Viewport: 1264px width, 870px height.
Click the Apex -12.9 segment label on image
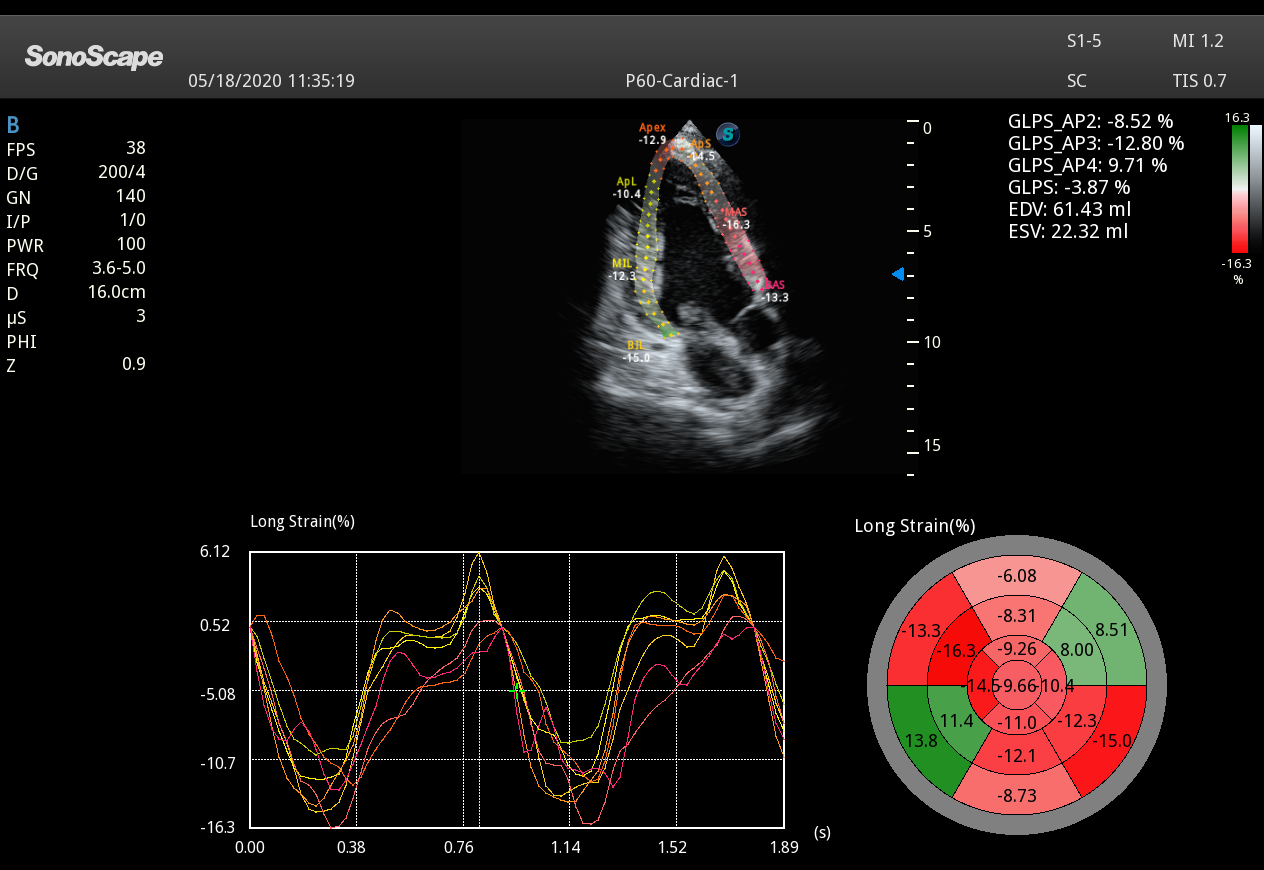(x=653, y=134)
